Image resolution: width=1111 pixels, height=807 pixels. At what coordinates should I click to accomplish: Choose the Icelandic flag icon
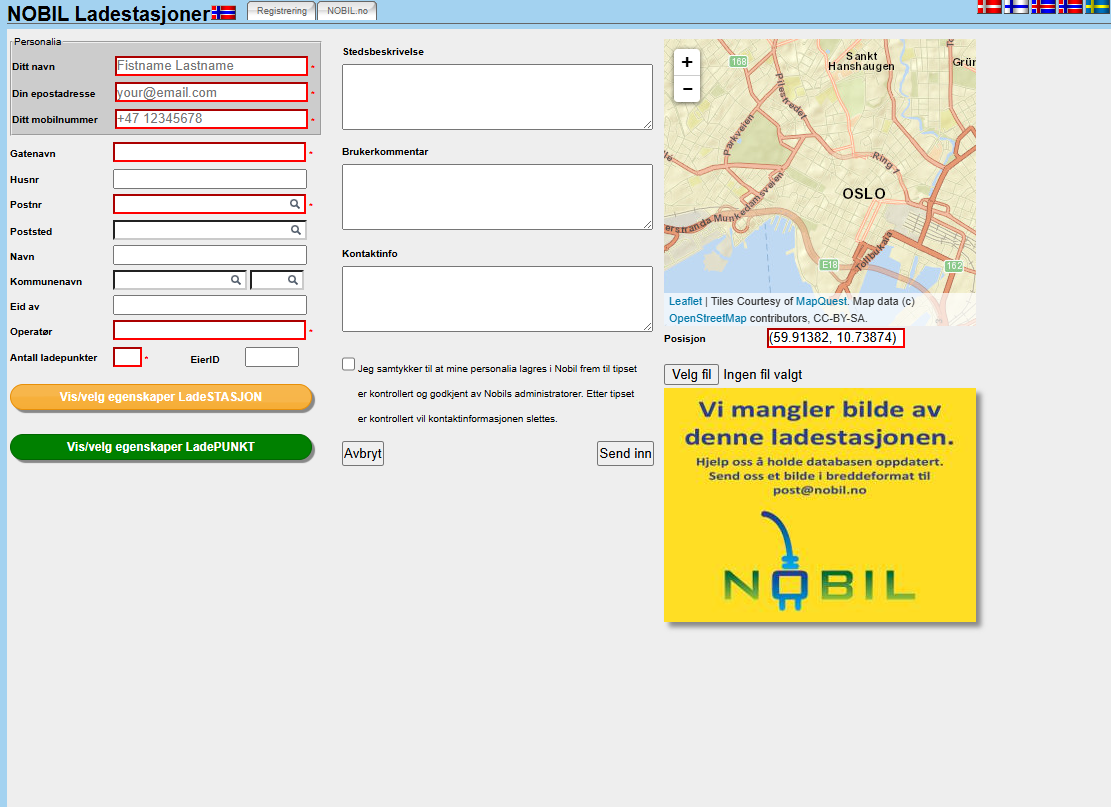[x=1043, y=6]
